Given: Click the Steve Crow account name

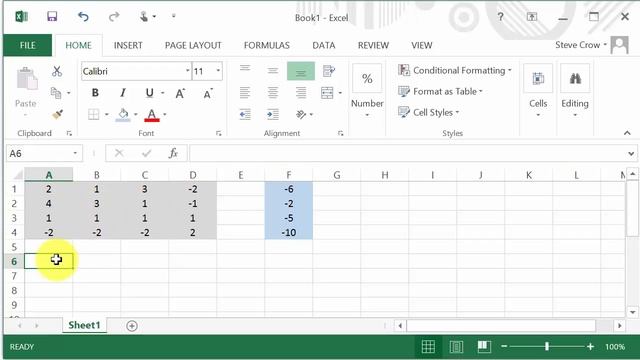Looking at the screenshot, I should pos(578,45).
